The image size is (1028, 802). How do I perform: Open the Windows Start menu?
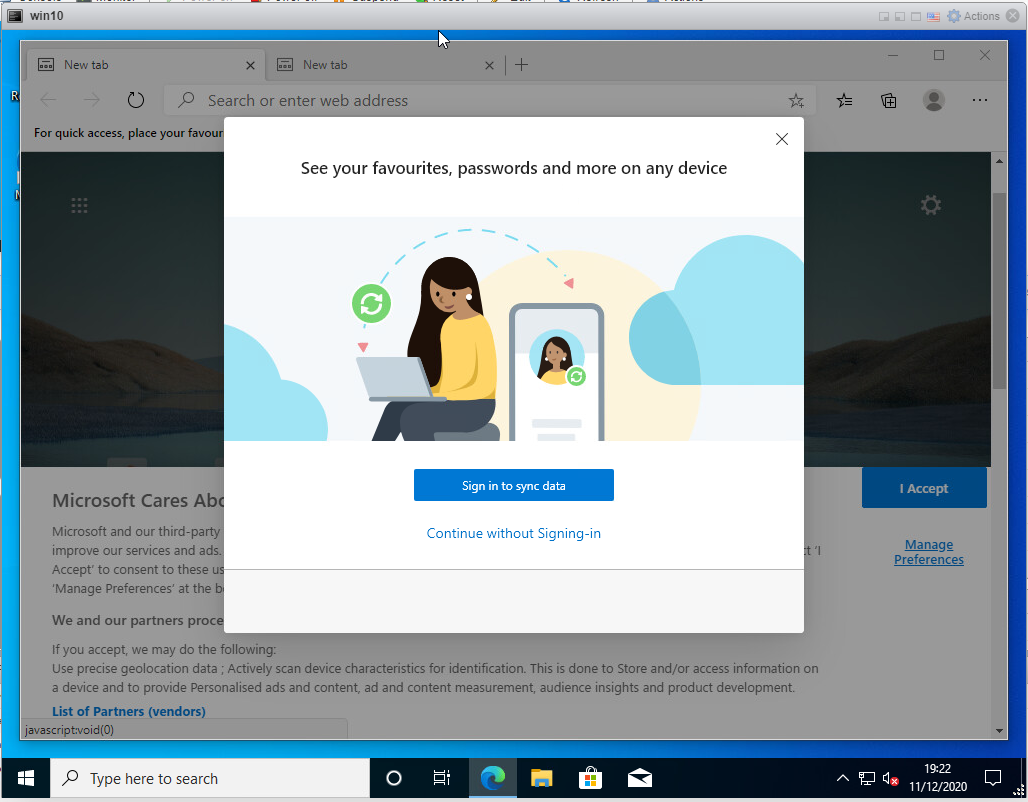[26, 778]
